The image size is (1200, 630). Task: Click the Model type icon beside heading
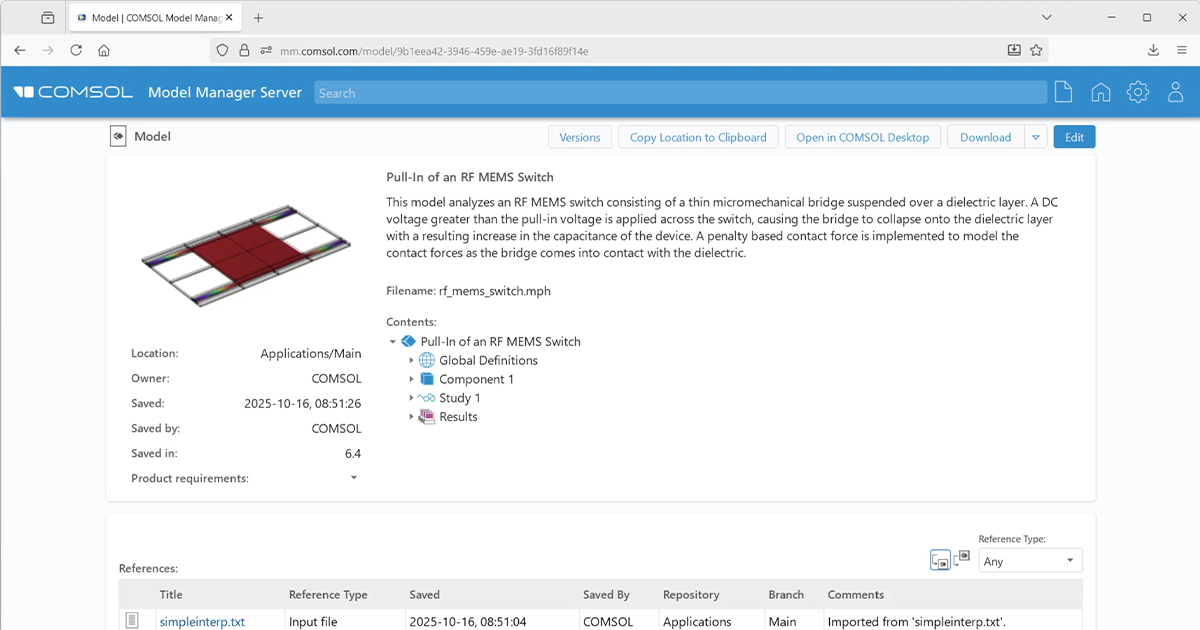coord(118,137)
